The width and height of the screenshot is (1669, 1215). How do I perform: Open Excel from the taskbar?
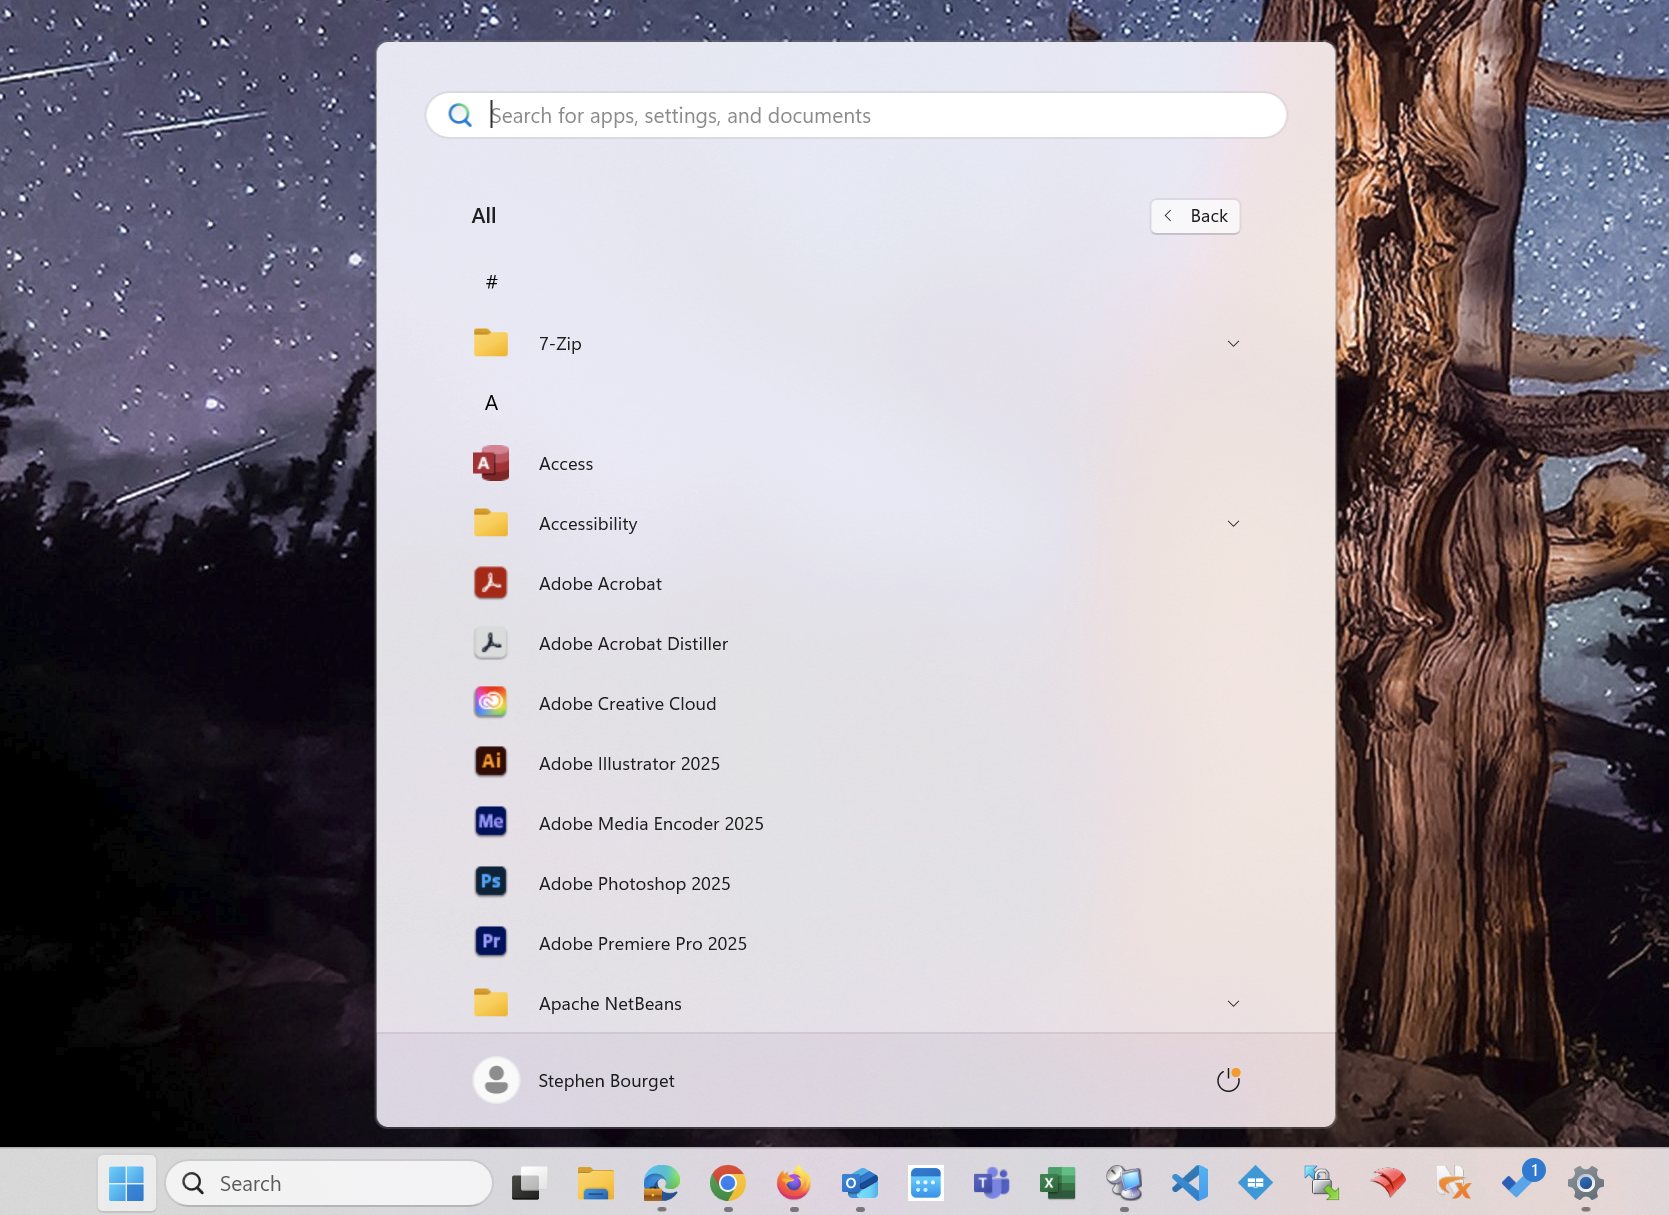click(1057, 1184)
